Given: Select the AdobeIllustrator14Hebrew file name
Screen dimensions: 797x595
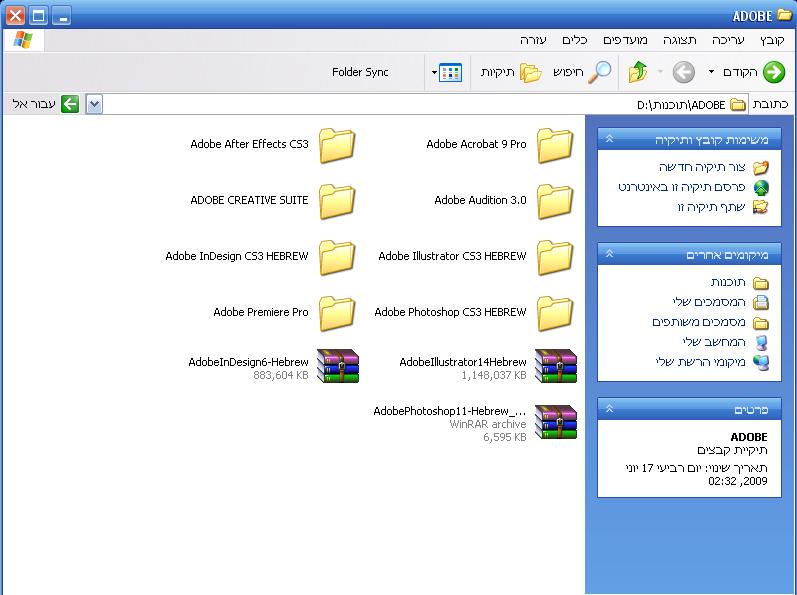Looking at the screenshot, I should pyautogui.click(x=463, y=362).
